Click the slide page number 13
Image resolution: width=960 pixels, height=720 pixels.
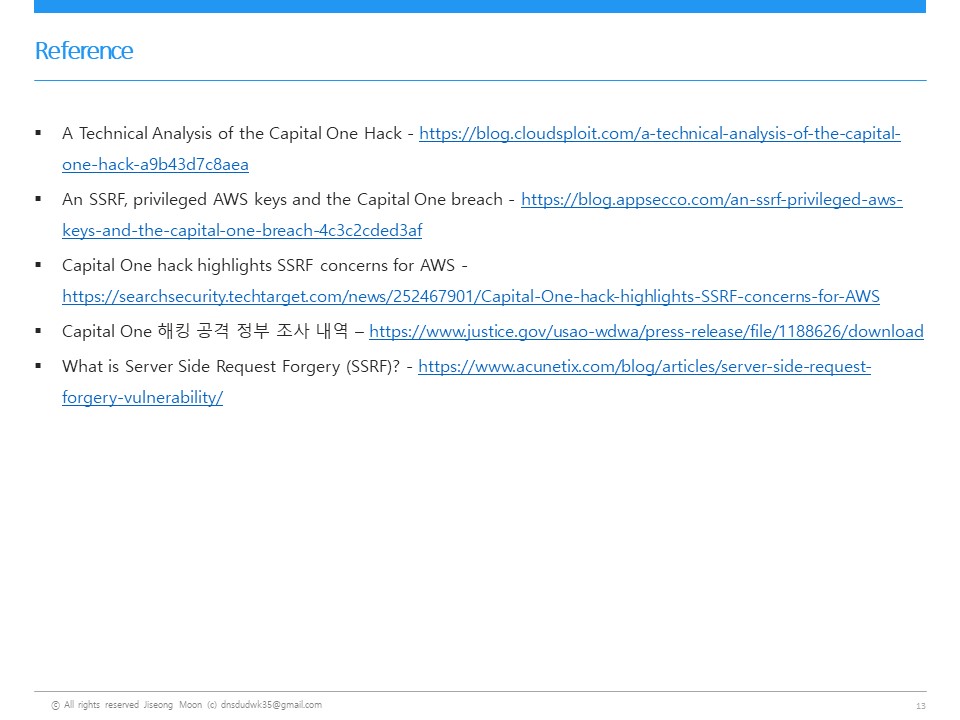(x=920, y=706)
